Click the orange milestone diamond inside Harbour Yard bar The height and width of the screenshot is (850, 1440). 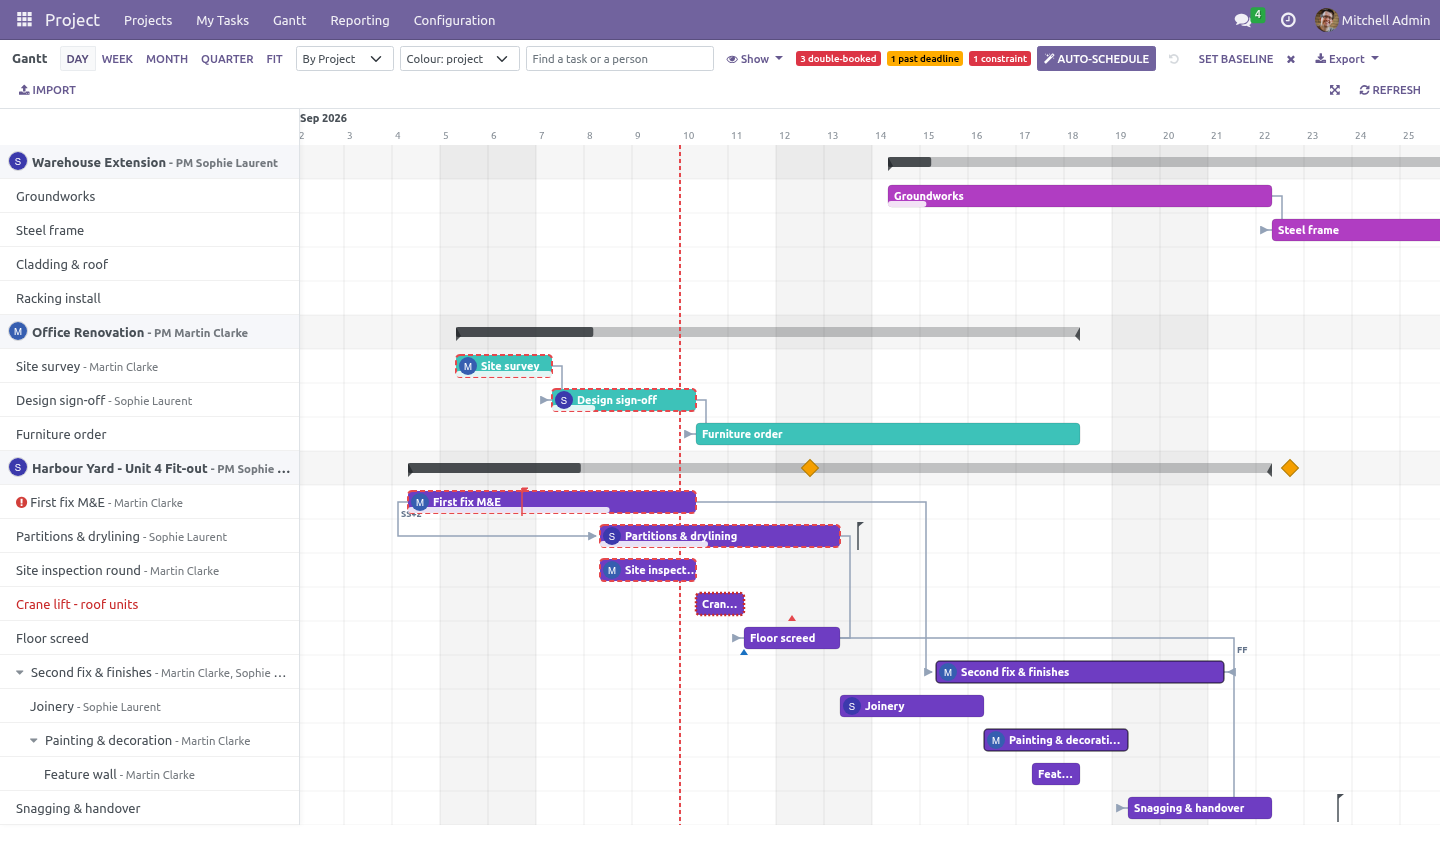tap(810, 468)
